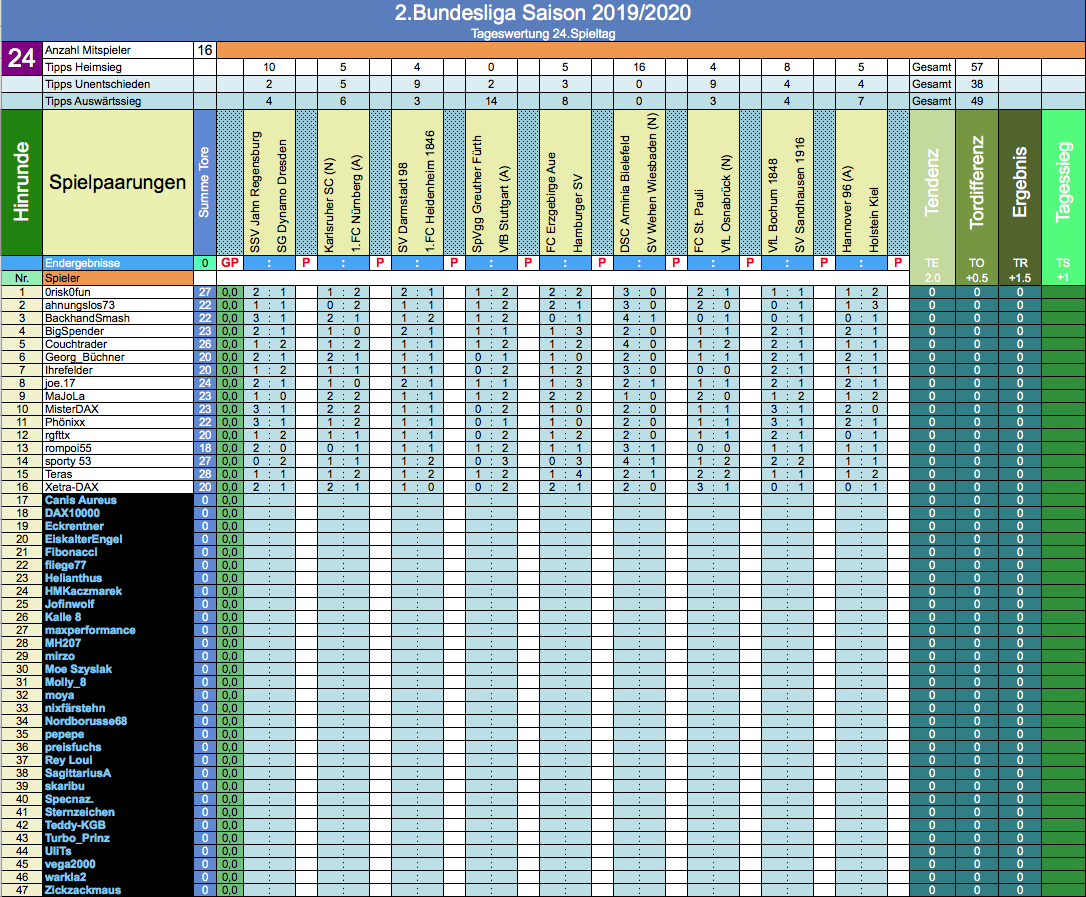The image size is (1086, 897).
Task: Click player name 'MisterDAX'
Action: 71,409
